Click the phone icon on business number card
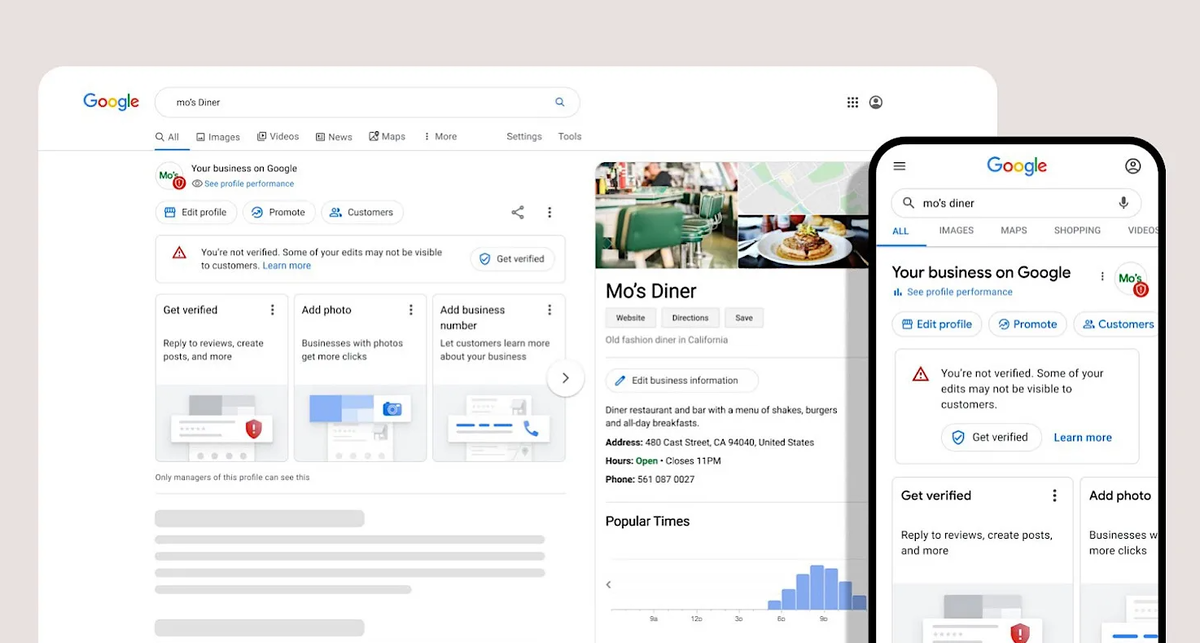Viewport: 1200px width, 643px height. [531, 428]
